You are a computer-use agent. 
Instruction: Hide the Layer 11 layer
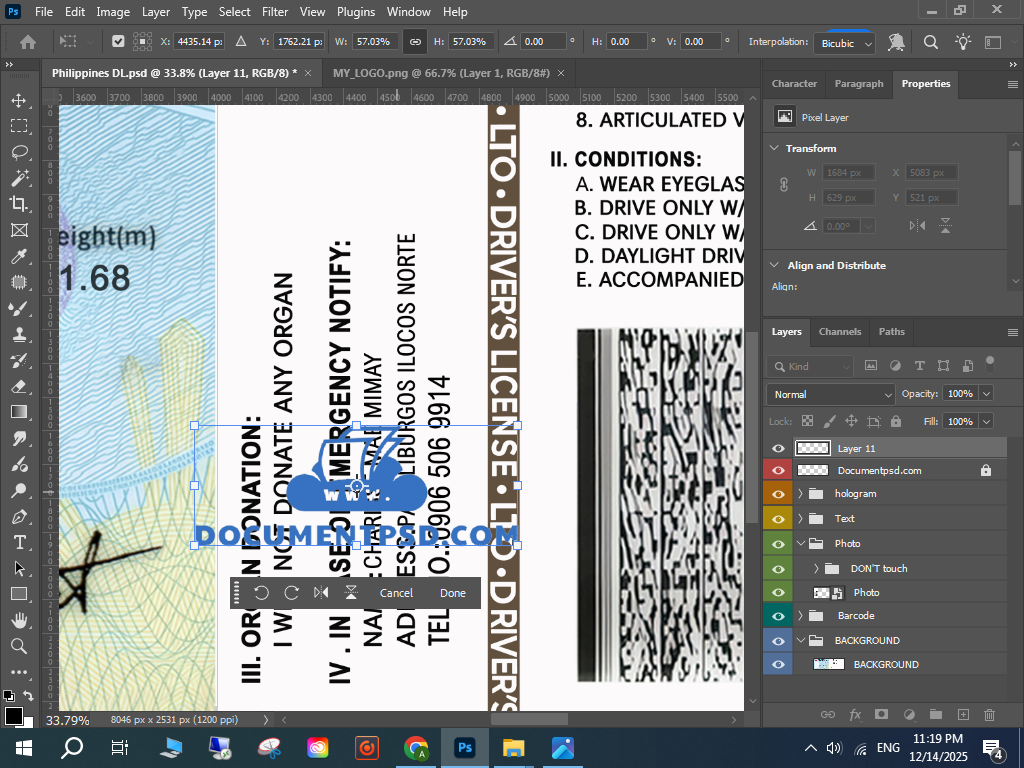[778, 449]
